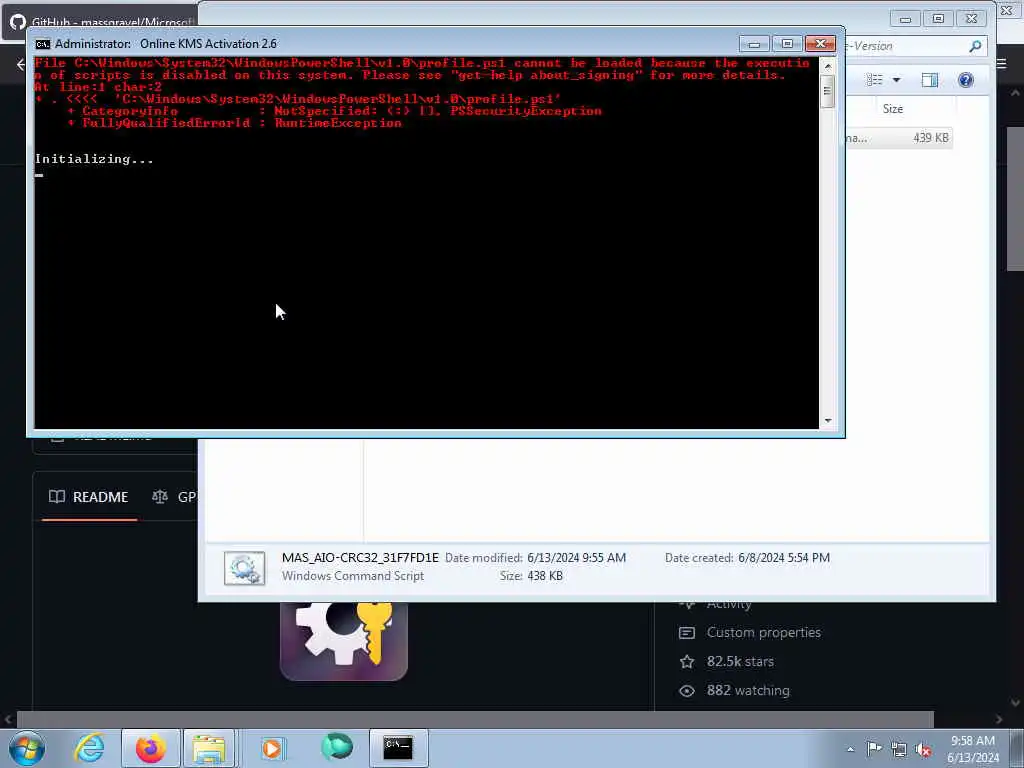Select the command prompt taskbar button
This screenshot has height=768, width=1024.
click(x=398, y=748)
